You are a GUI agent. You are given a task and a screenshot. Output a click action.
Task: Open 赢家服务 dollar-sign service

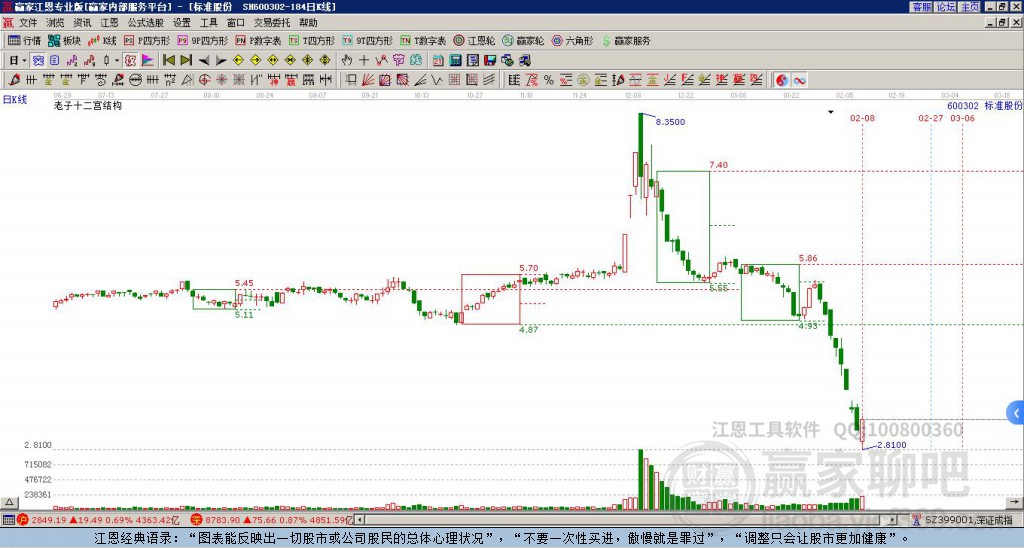tap(626, 40)
